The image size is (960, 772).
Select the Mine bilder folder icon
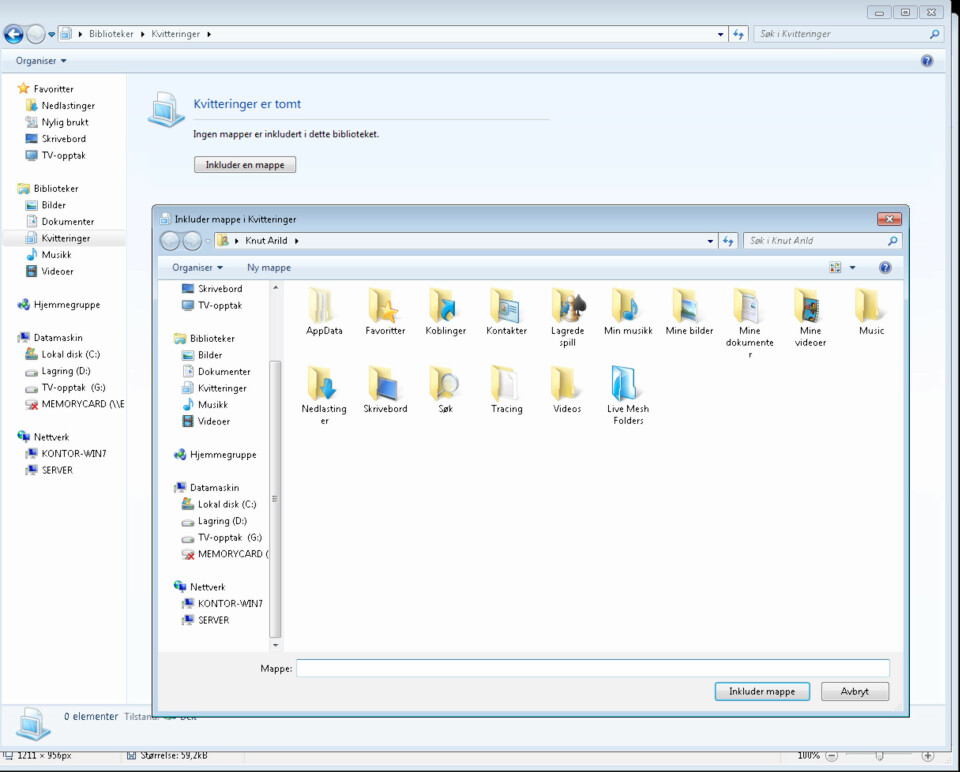click(x=689, y=305)
